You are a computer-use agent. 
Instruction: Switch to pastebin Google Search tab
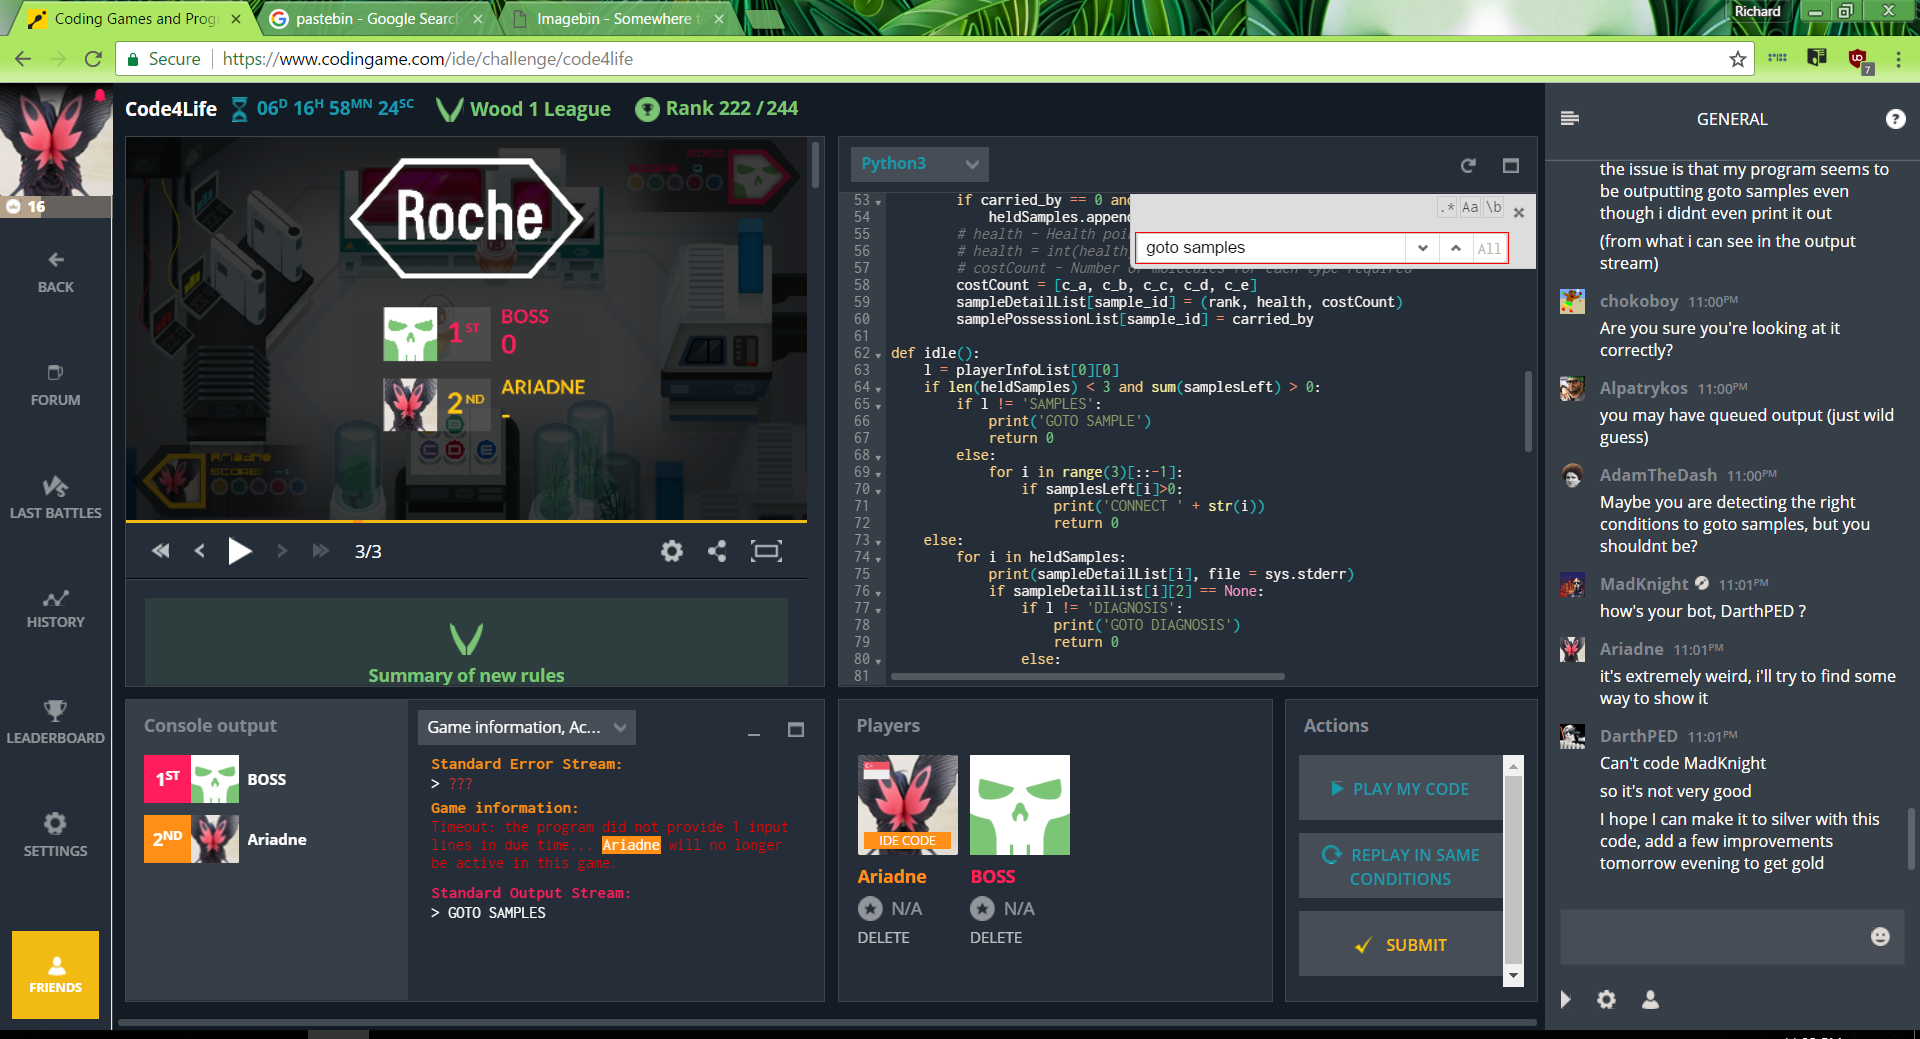click(x=375, y=18)
